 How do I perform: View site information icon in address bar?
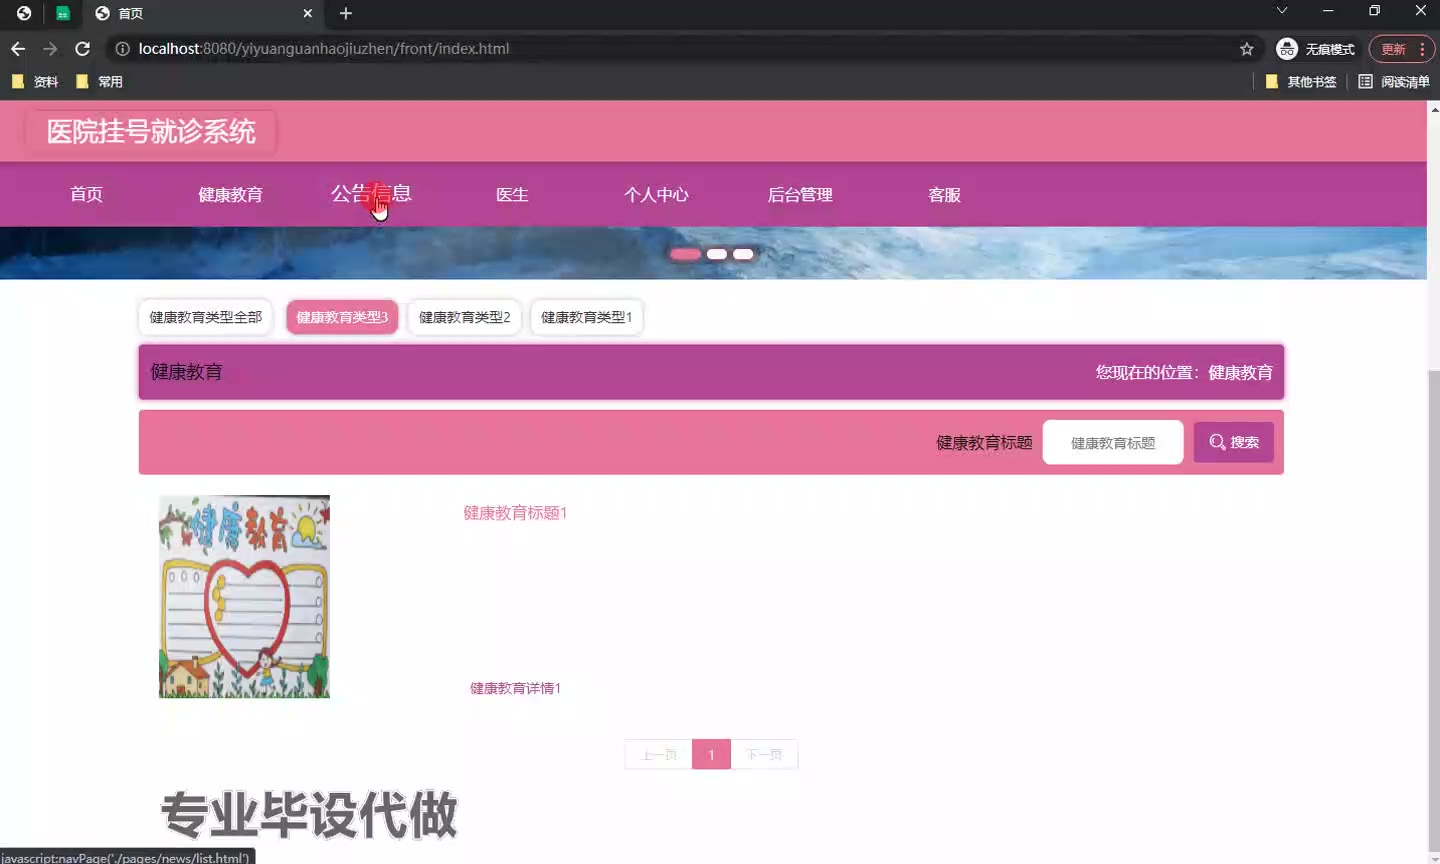[122, 48]
